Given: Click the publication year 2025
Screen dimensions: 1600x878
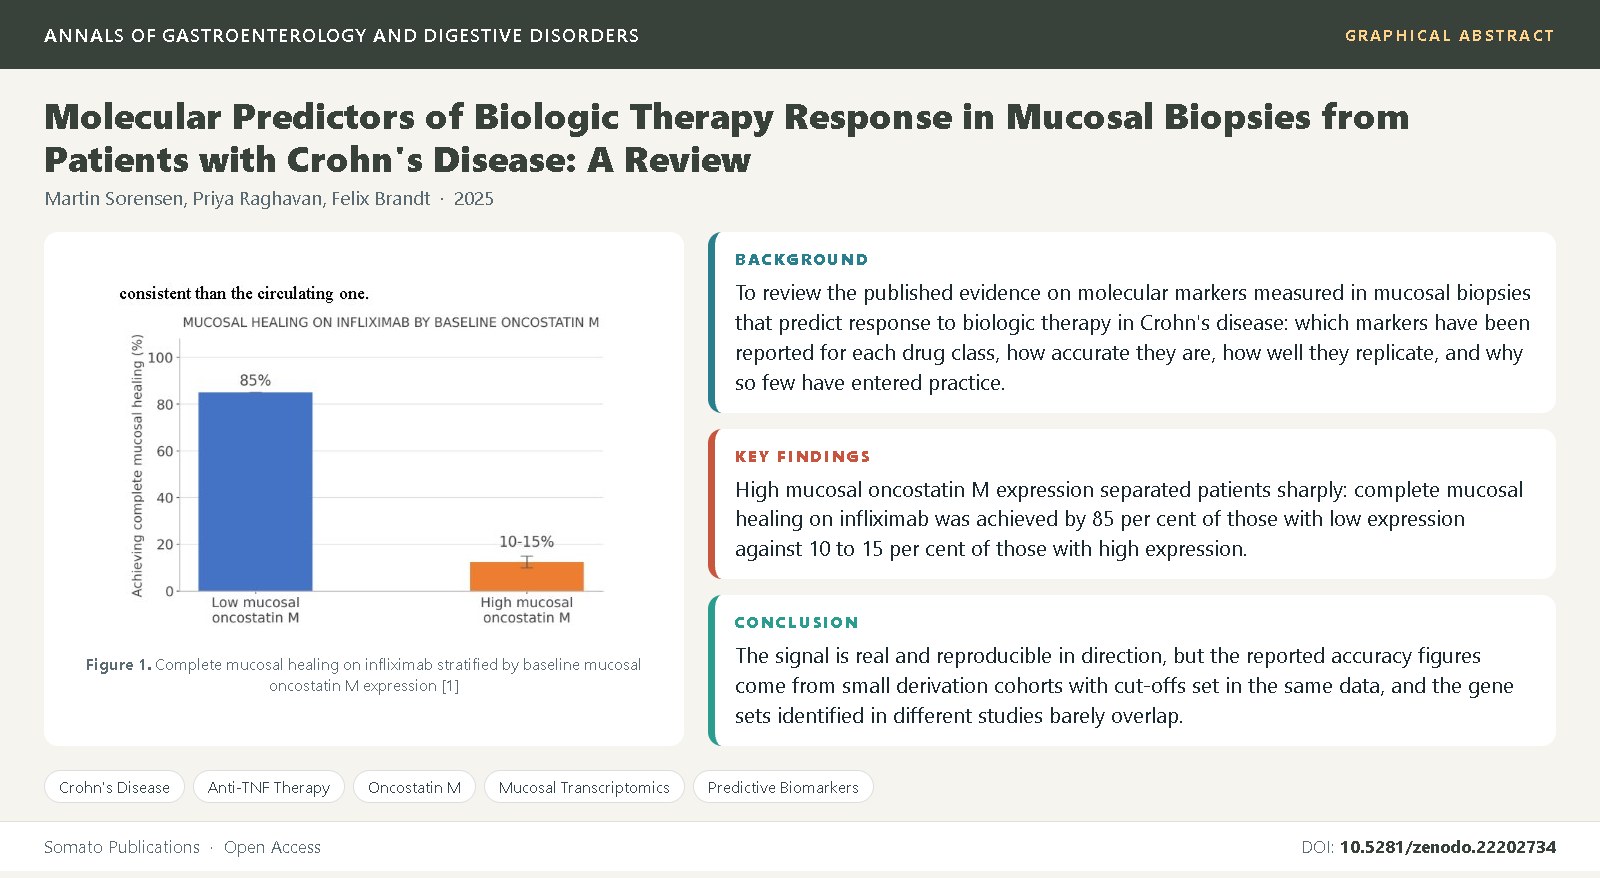Looking at the screenshot, I should click(474, 199).
